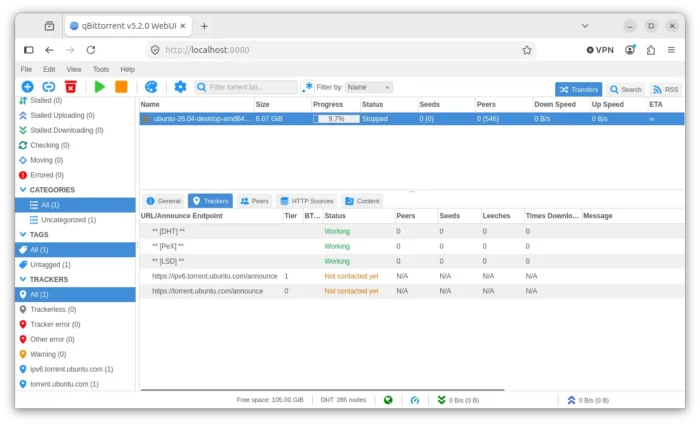Select Uncategorized (1) category
The height and width of the screenshot is (425, 700).
(x=75, y=220)
